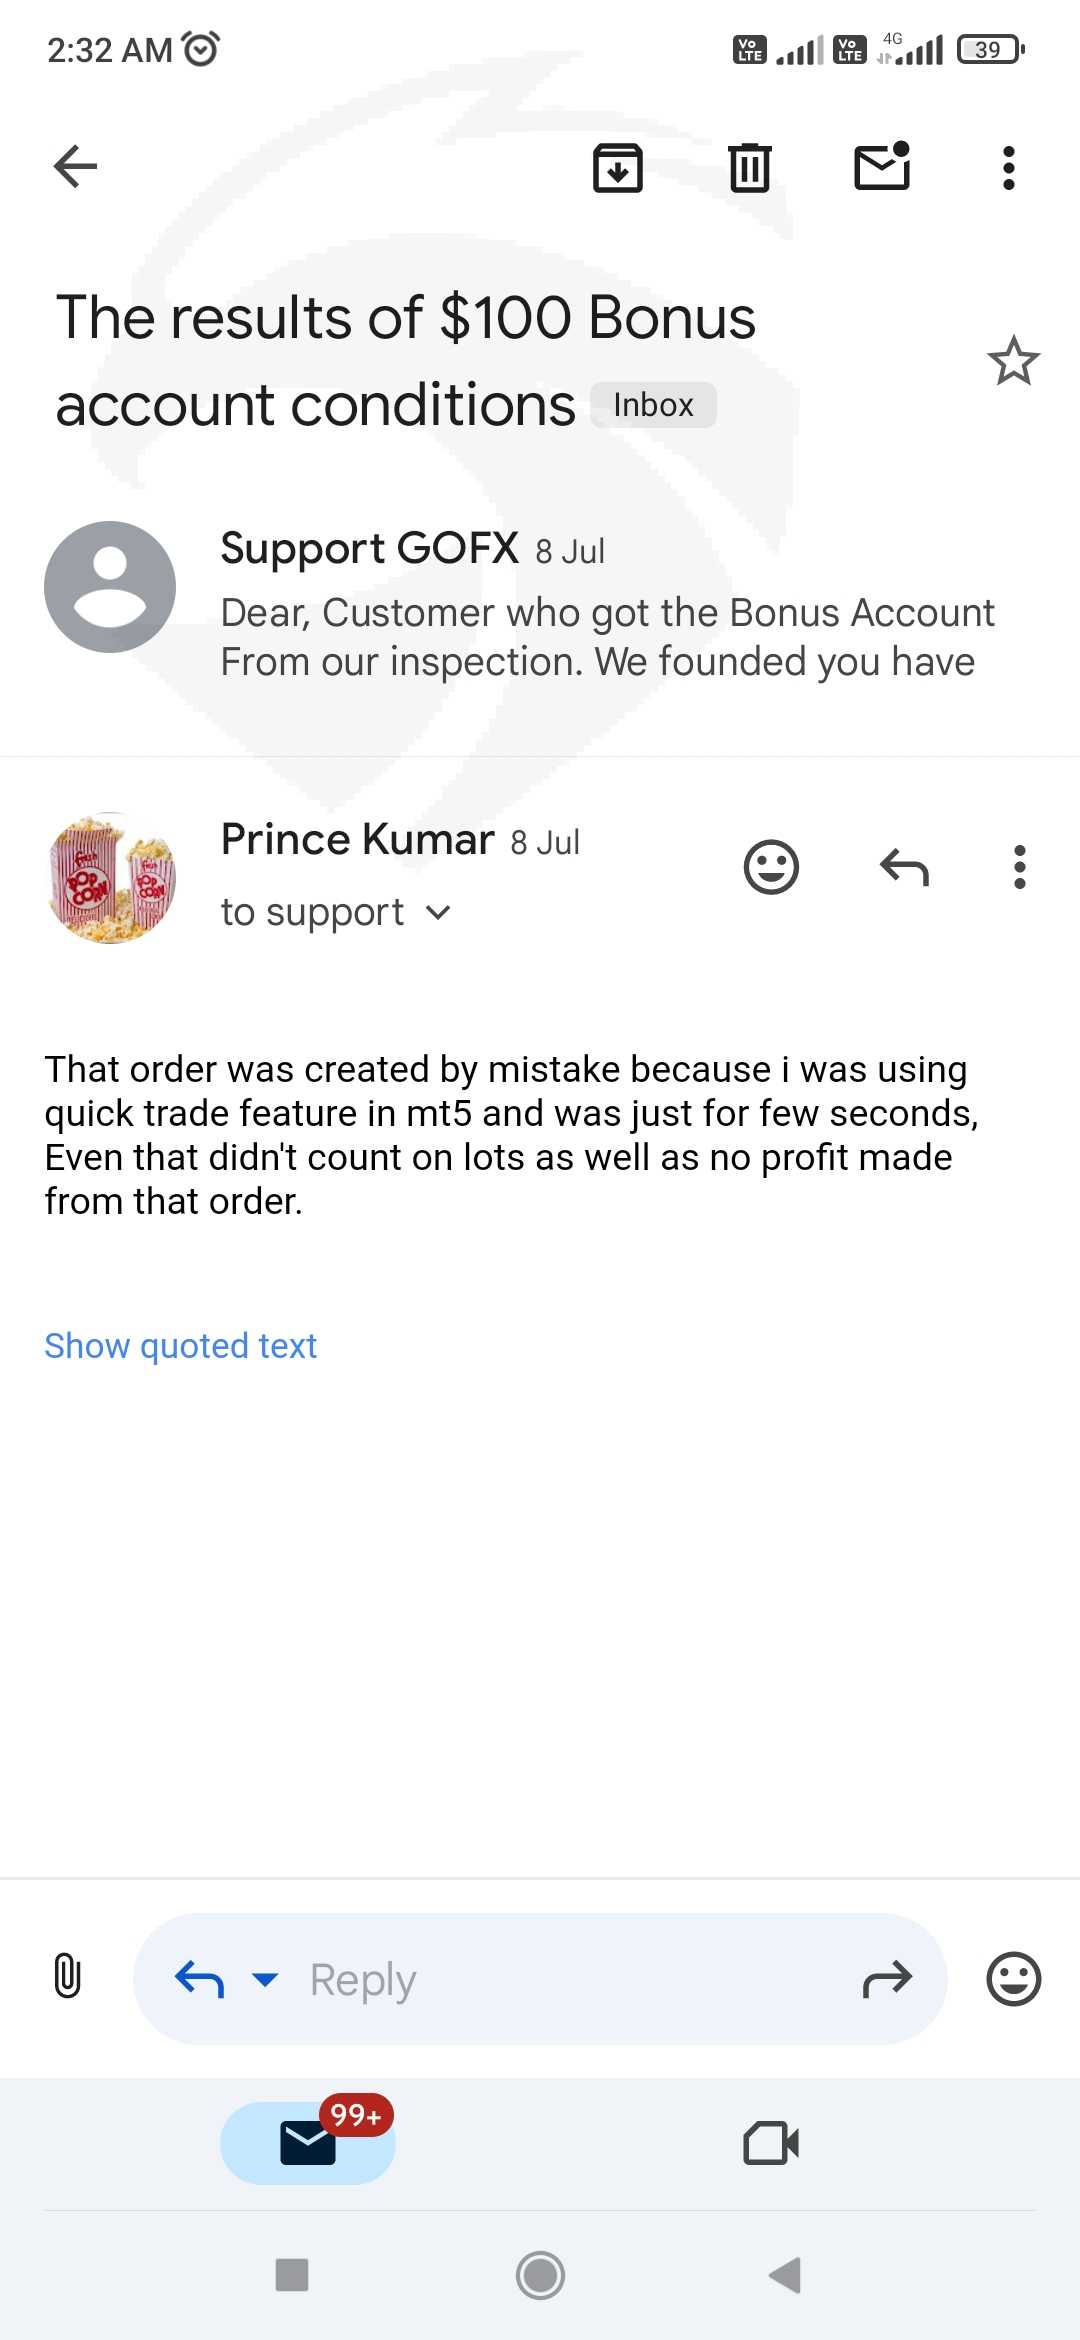Open more options for Prince Kumar's message
Screen dimensions: 1080x2340
pos(1019,867)
